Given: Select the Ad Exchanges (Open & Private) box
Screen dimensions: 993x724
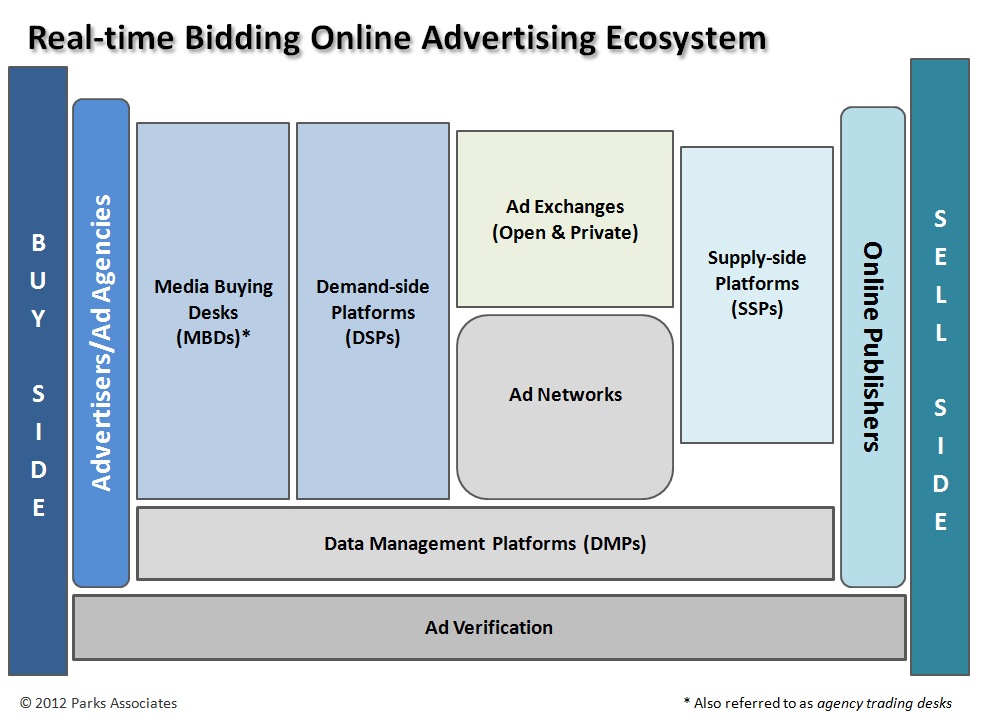Looking at the screenshot, I should click(x=565, y=219).
